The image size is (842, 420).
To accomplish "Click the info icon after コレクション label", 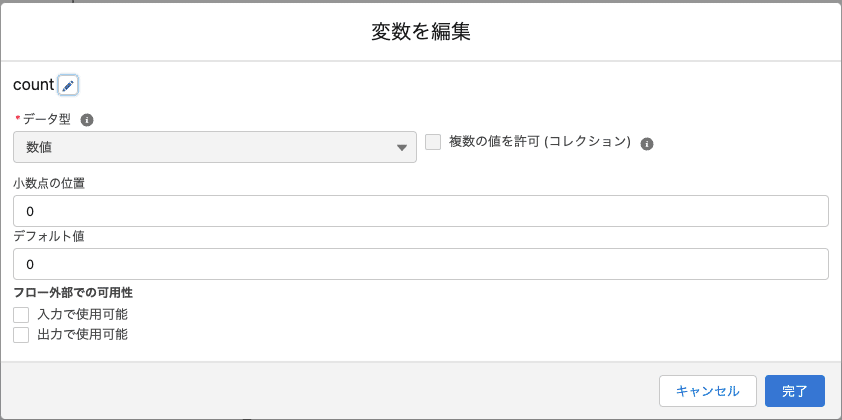I will pos(648,144).
